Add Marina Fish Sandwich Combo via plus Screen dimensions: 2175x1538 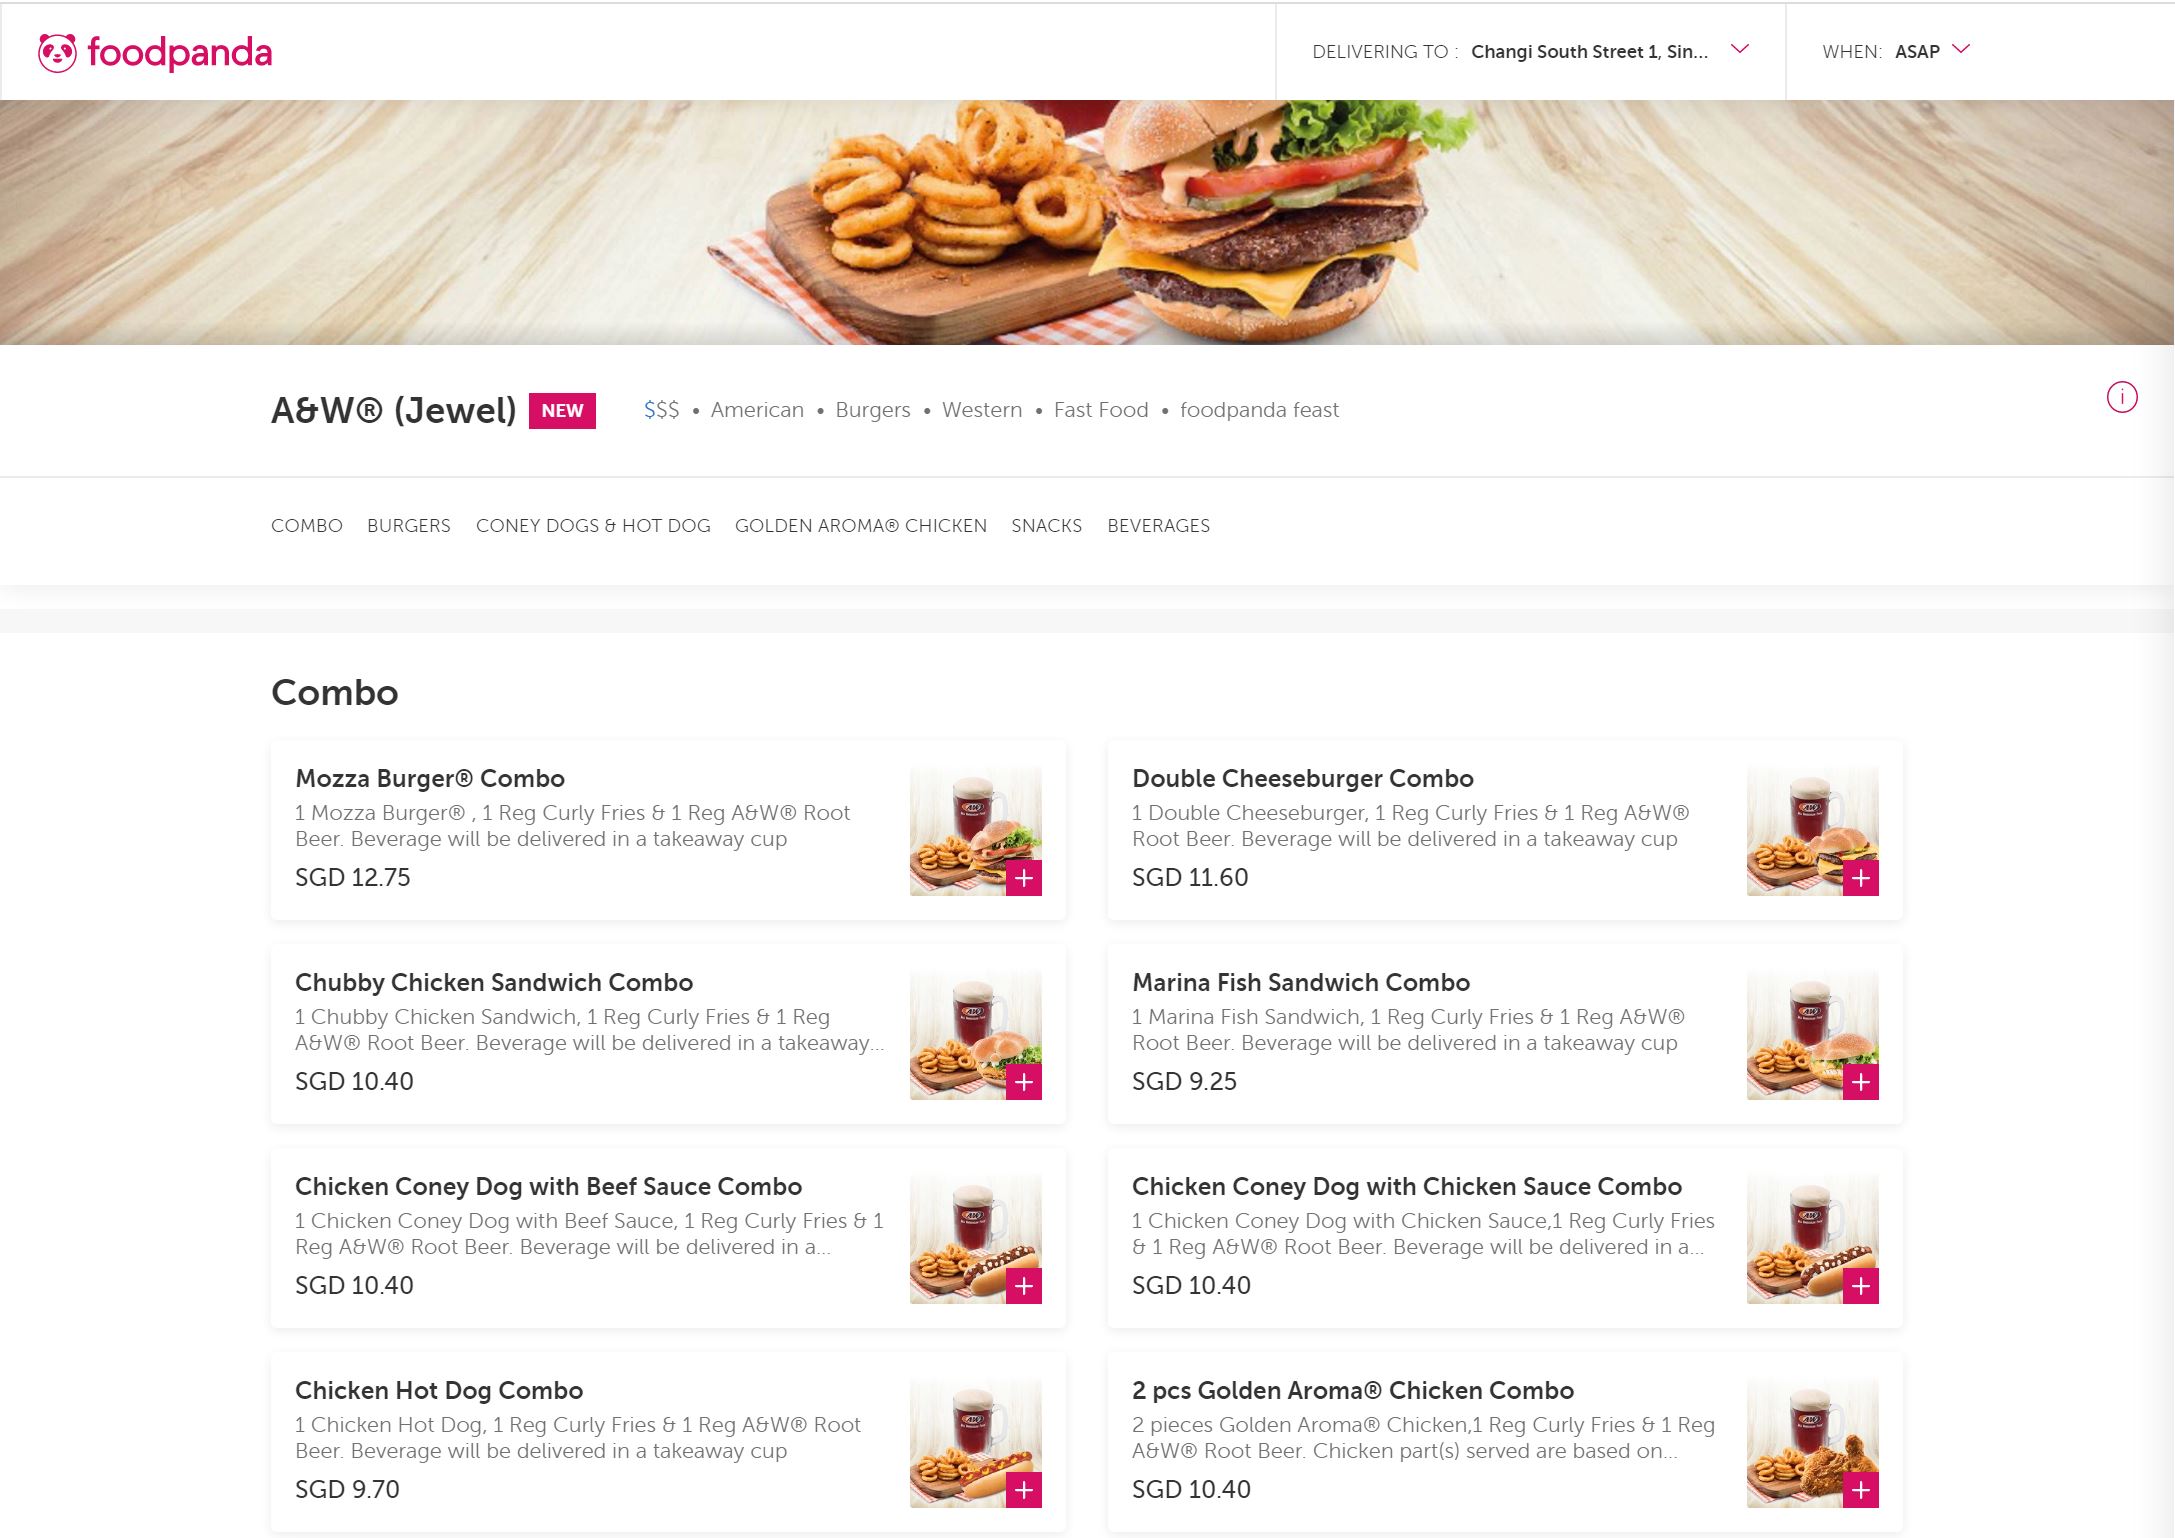(1861, 1082)
